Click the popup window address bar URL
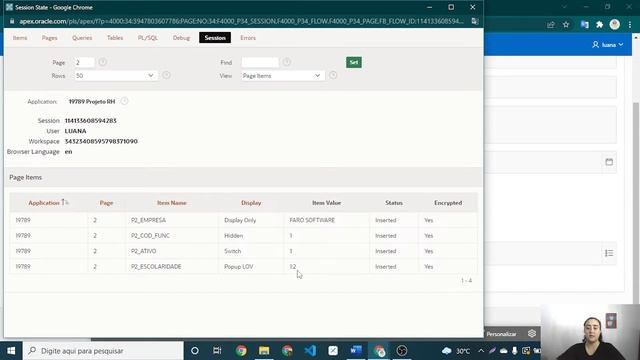 click(241, 21)
